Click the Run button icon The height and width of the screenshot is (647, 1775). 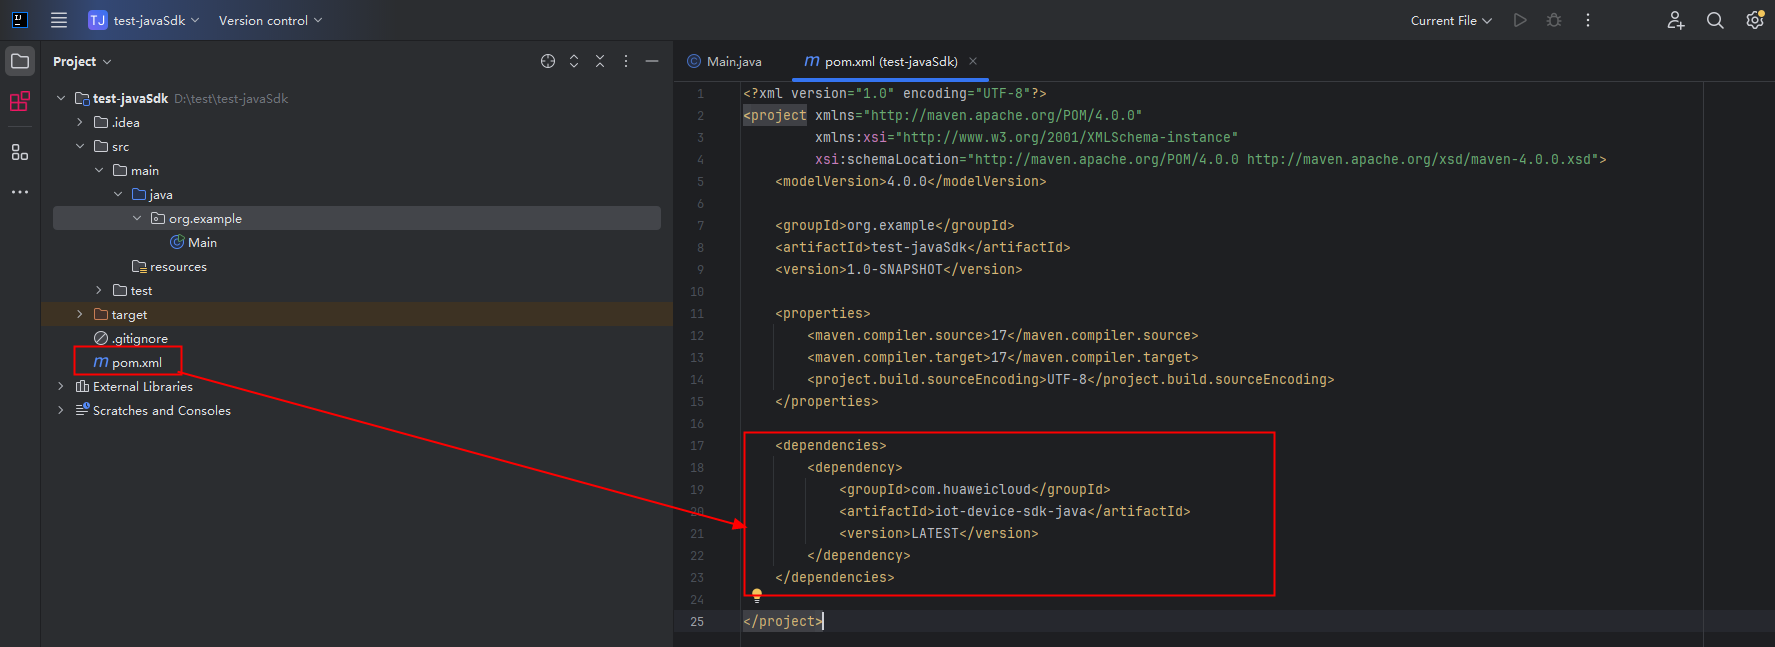pos(1520,20)
